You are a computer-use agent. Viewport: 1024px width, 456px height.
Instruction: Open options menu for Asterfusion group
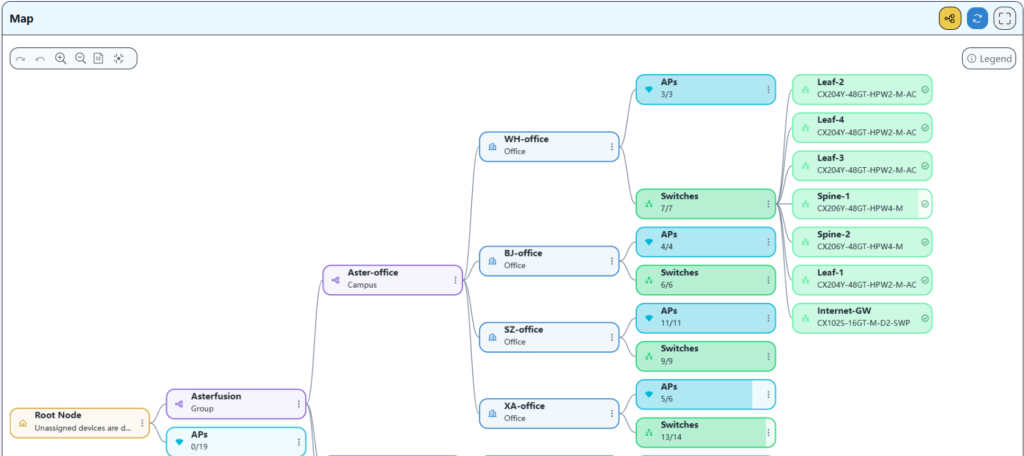pyautogui.click(x=298, y=404)
